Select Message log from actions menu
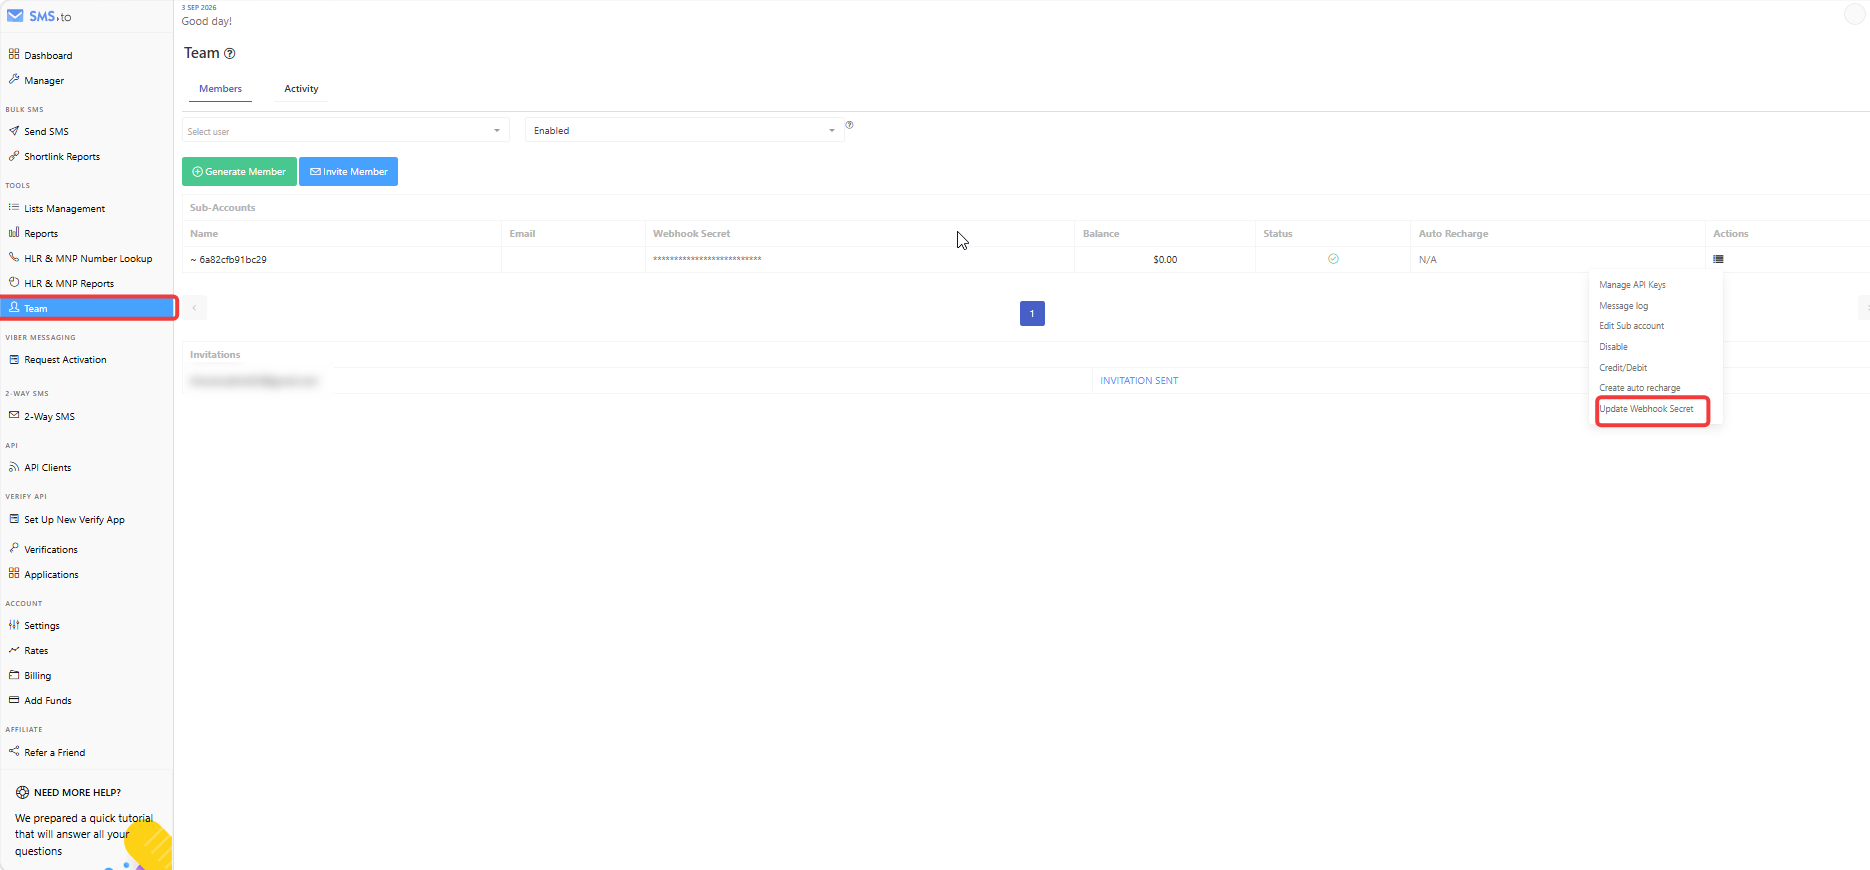This screenshot has width=1870, height=870. coord(1623,306)
